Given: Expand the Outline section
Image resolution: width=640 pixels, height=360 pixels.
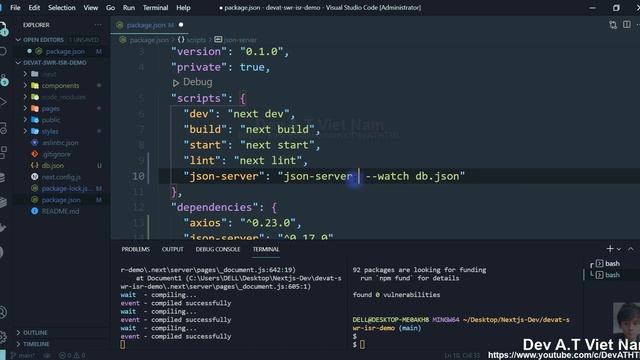Looking at the screenshot, I should tap(18, 333).
